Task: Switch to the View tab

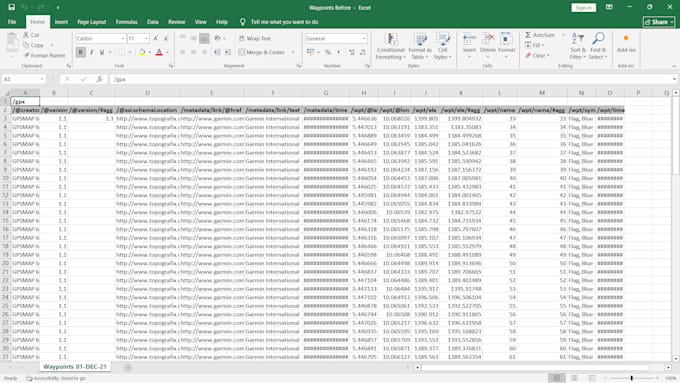Action: coord(200,22)
